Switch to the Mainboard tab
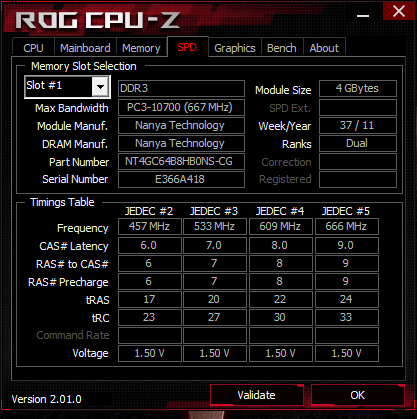The image size is (417, 419). [x=85, y=48]
